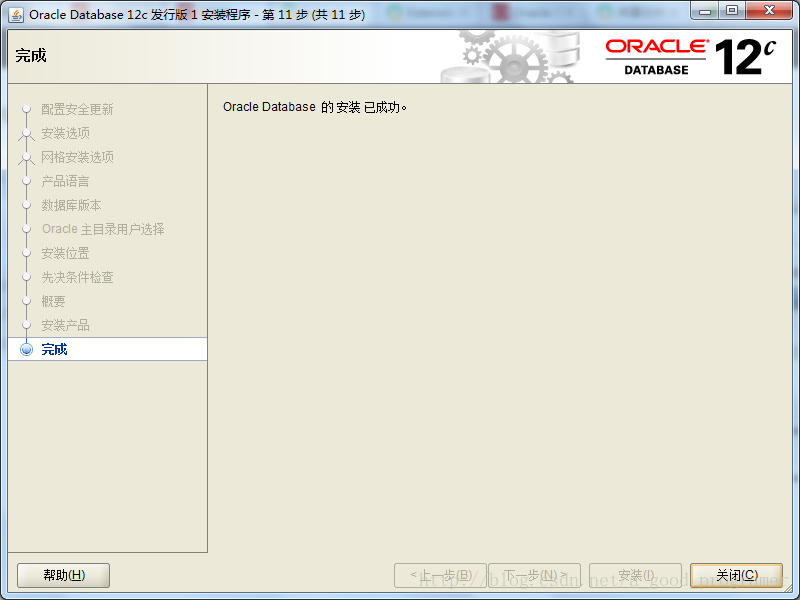Select the Oracle 主目录用户选择 step
800x600 pixels.
point(103,229)
